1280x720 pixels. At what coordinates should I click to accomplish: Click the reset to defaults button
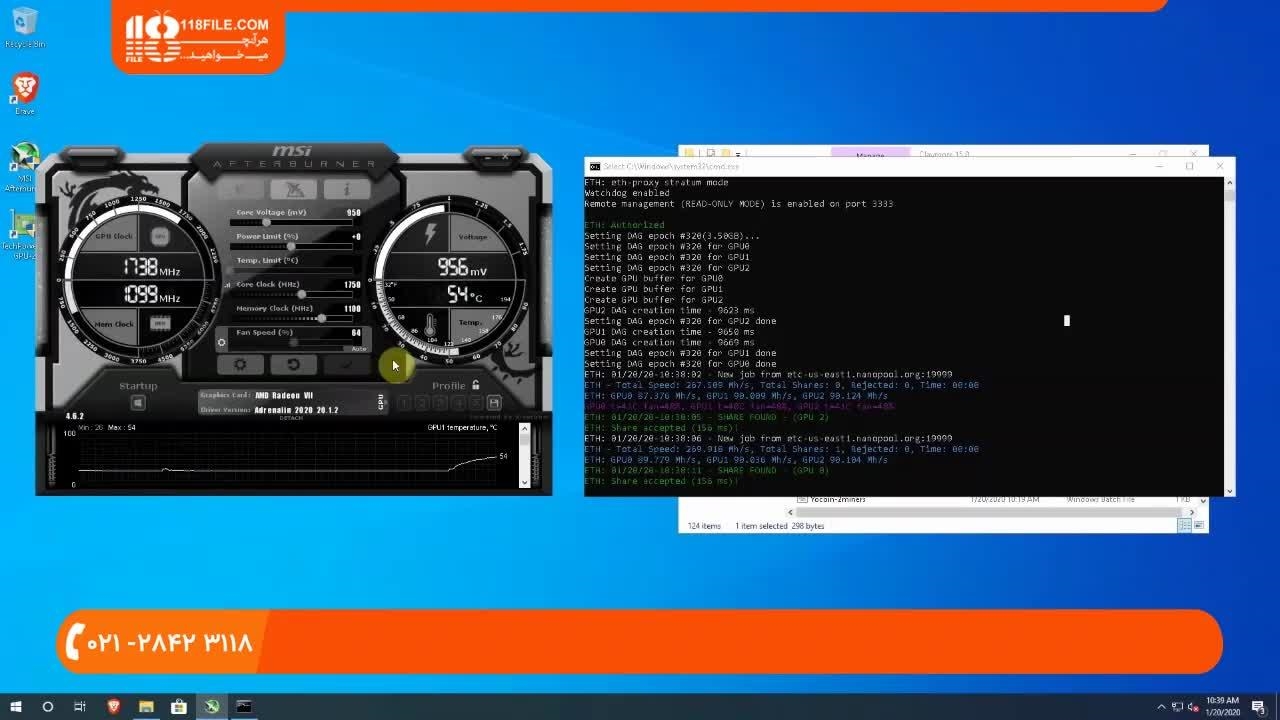tap(293, 365)
